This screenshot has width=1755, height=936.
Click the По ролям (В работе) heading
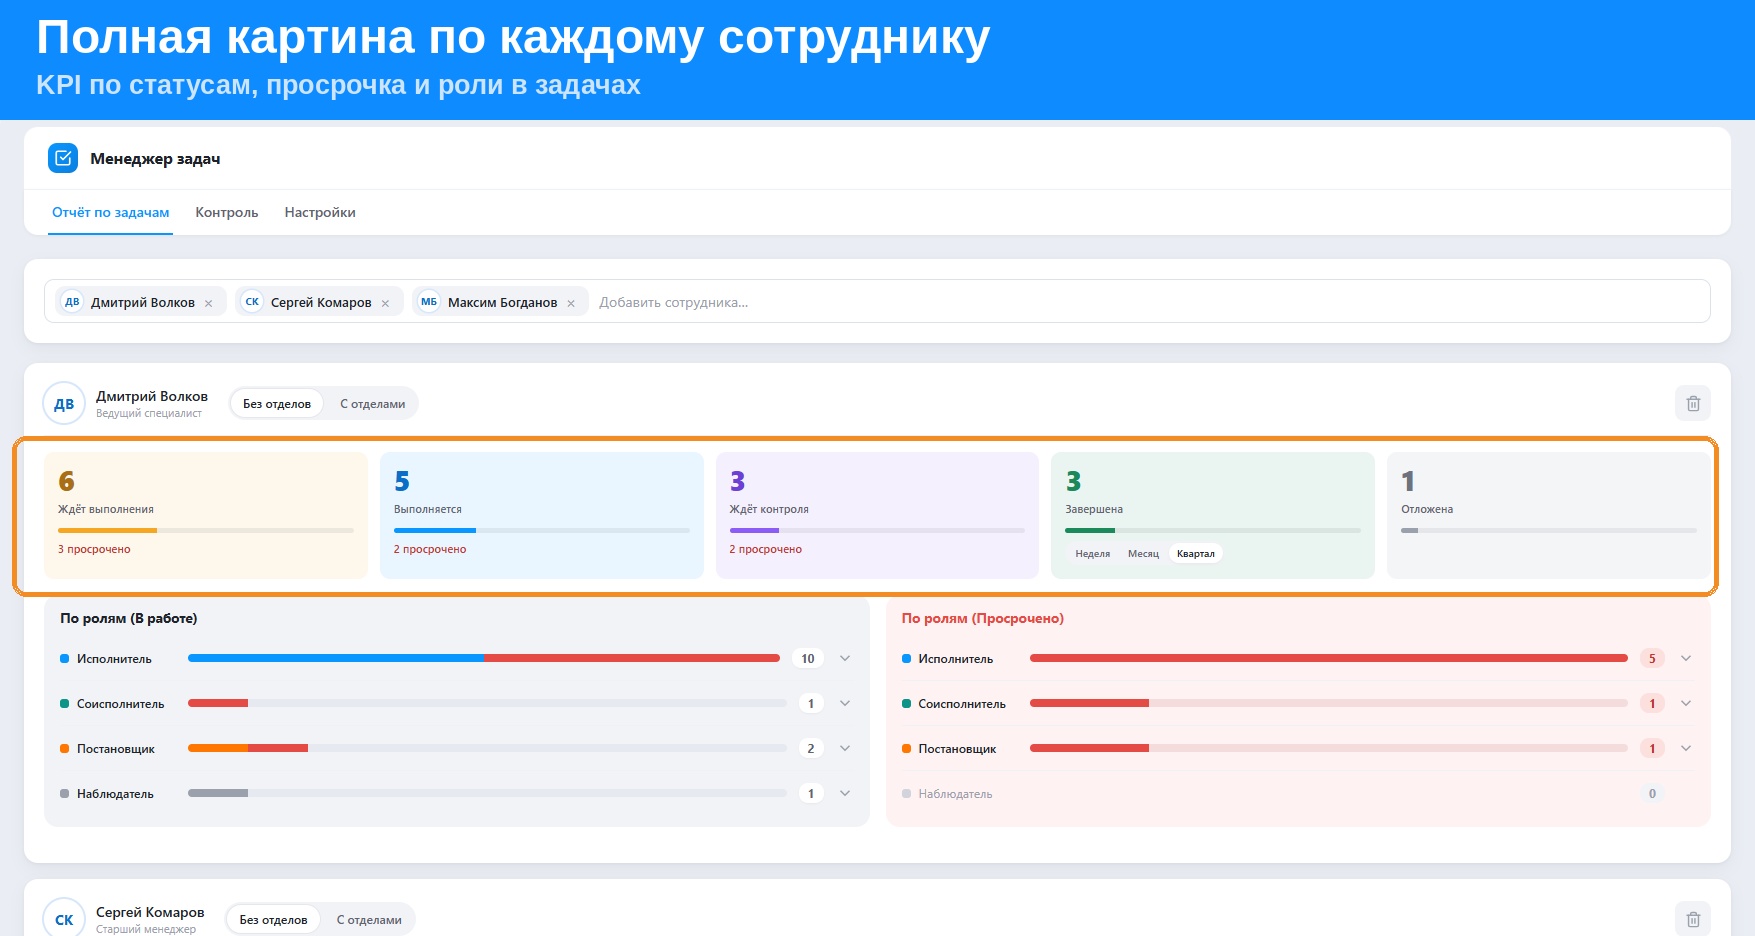click(x=129, y=618)
